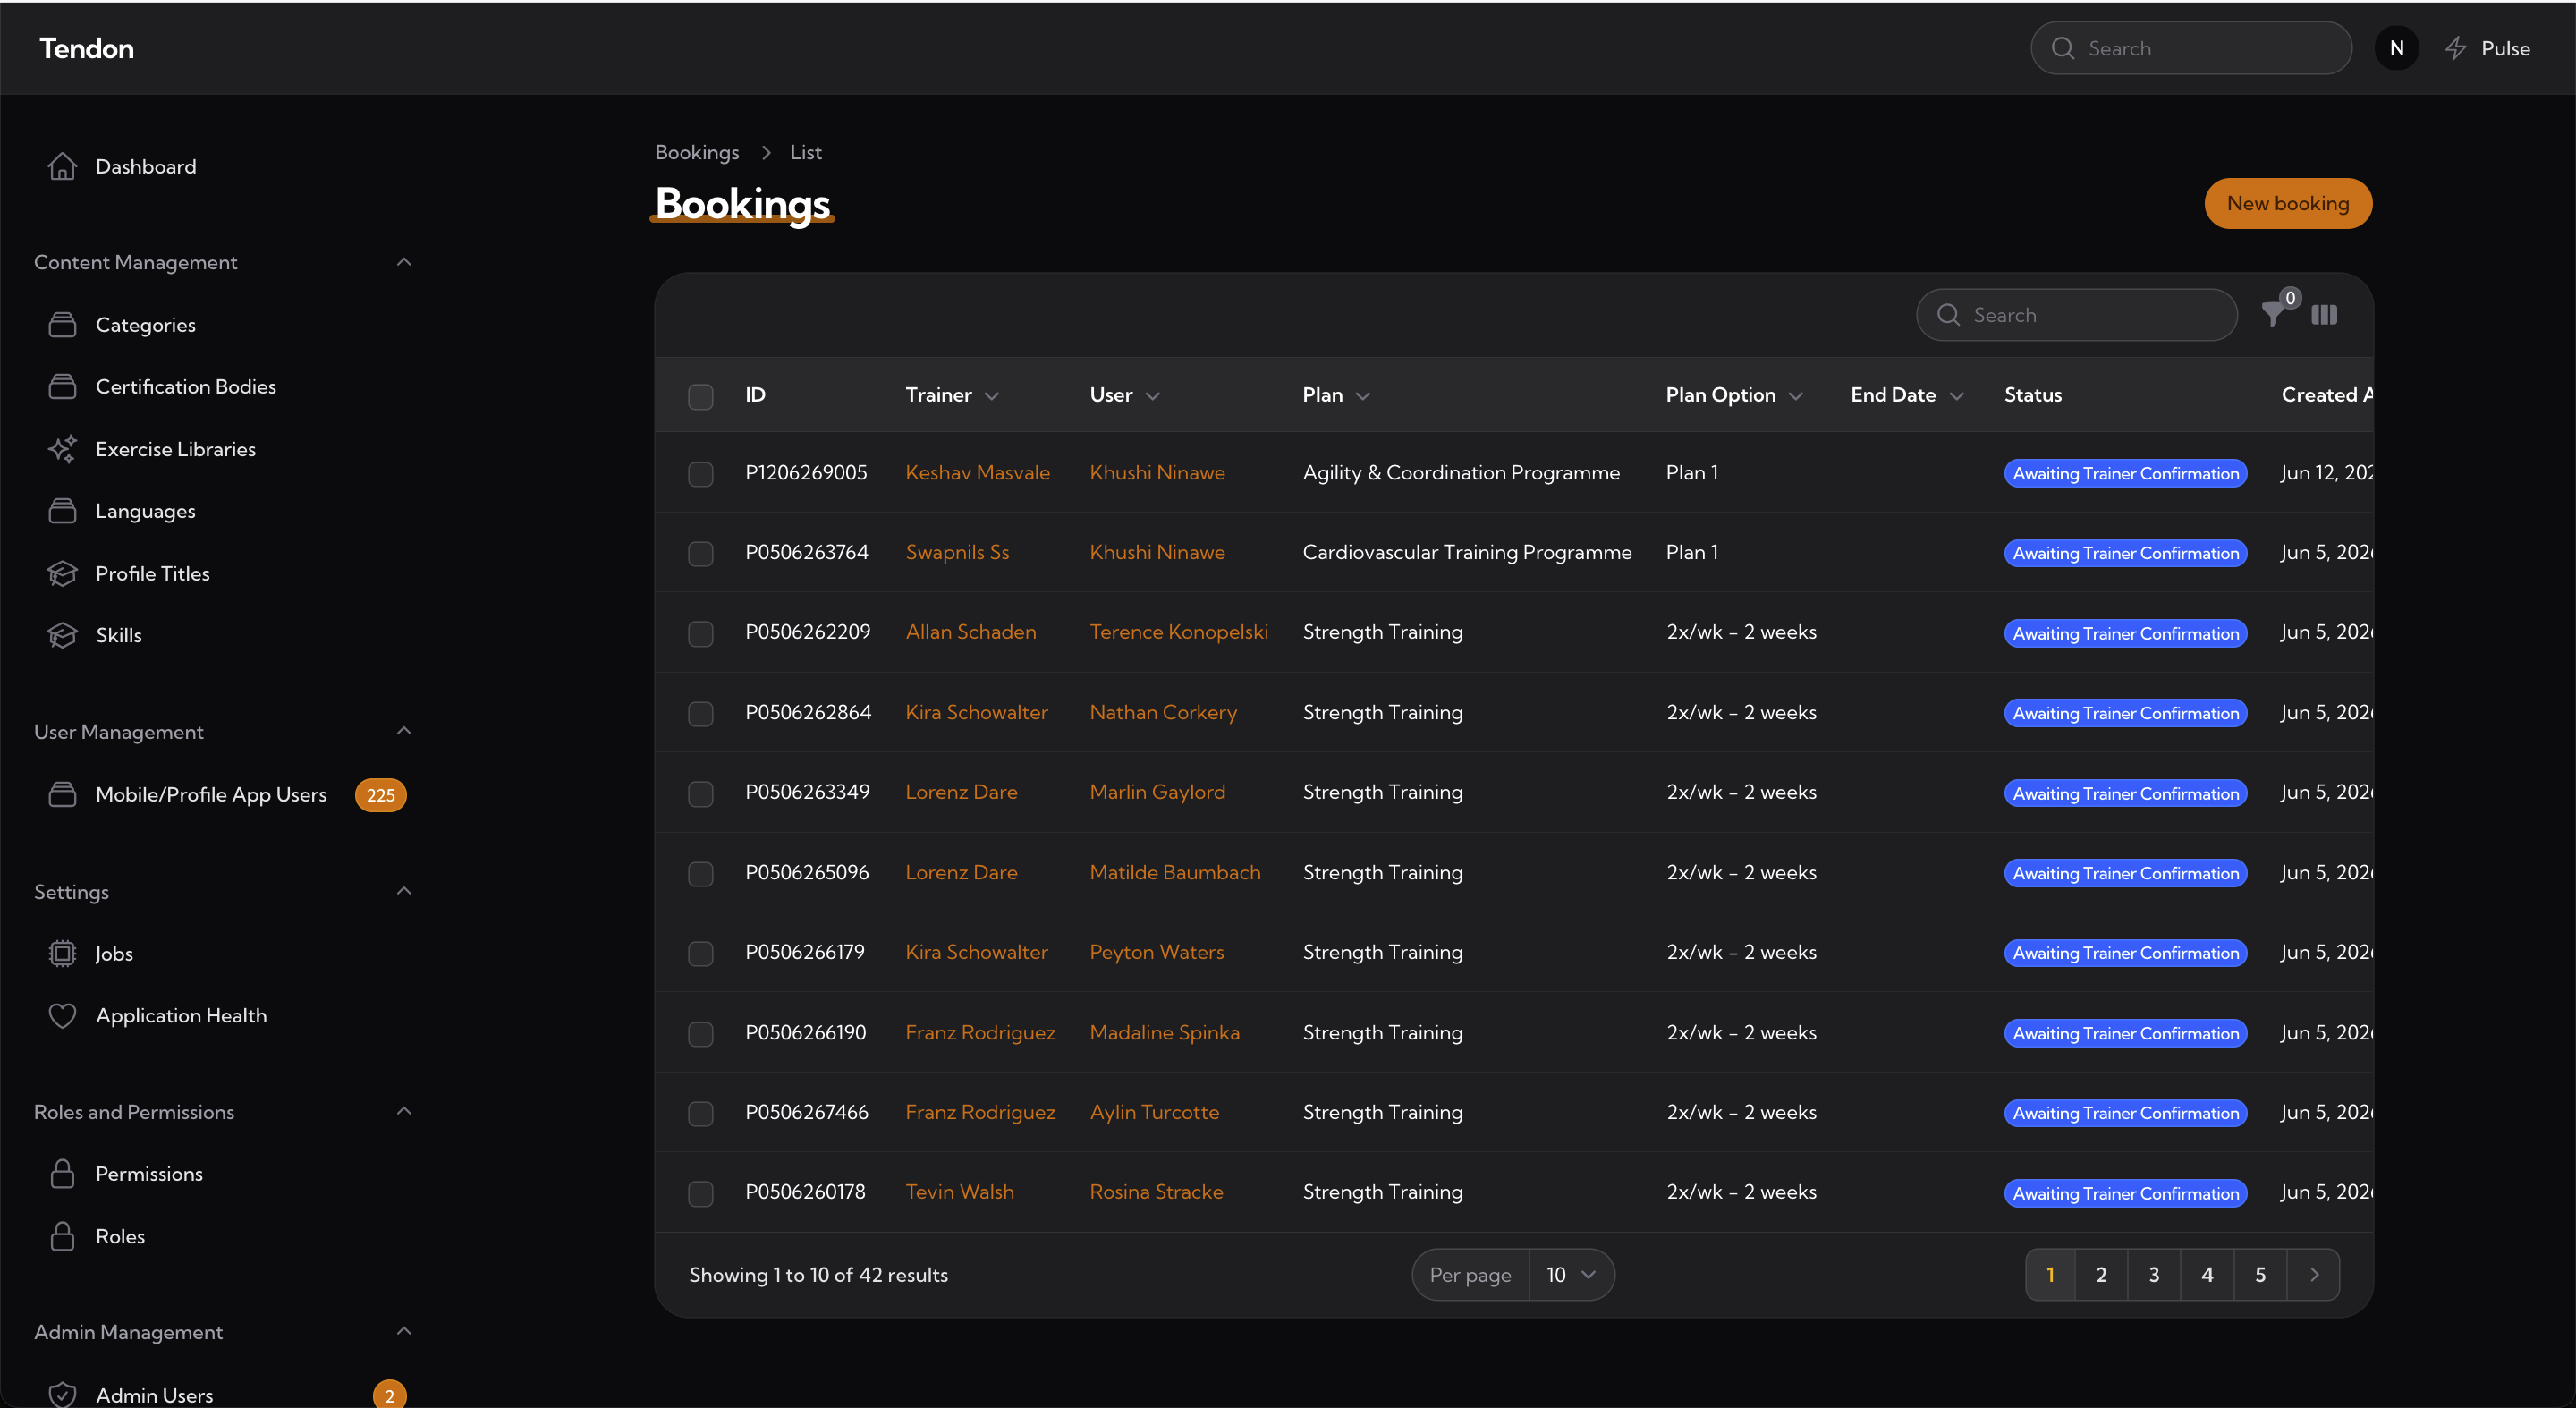Check the row for booking P1206269005
Image resolution: width=2576 pixels, height=1408 pixels.
[x=701, y=474]
